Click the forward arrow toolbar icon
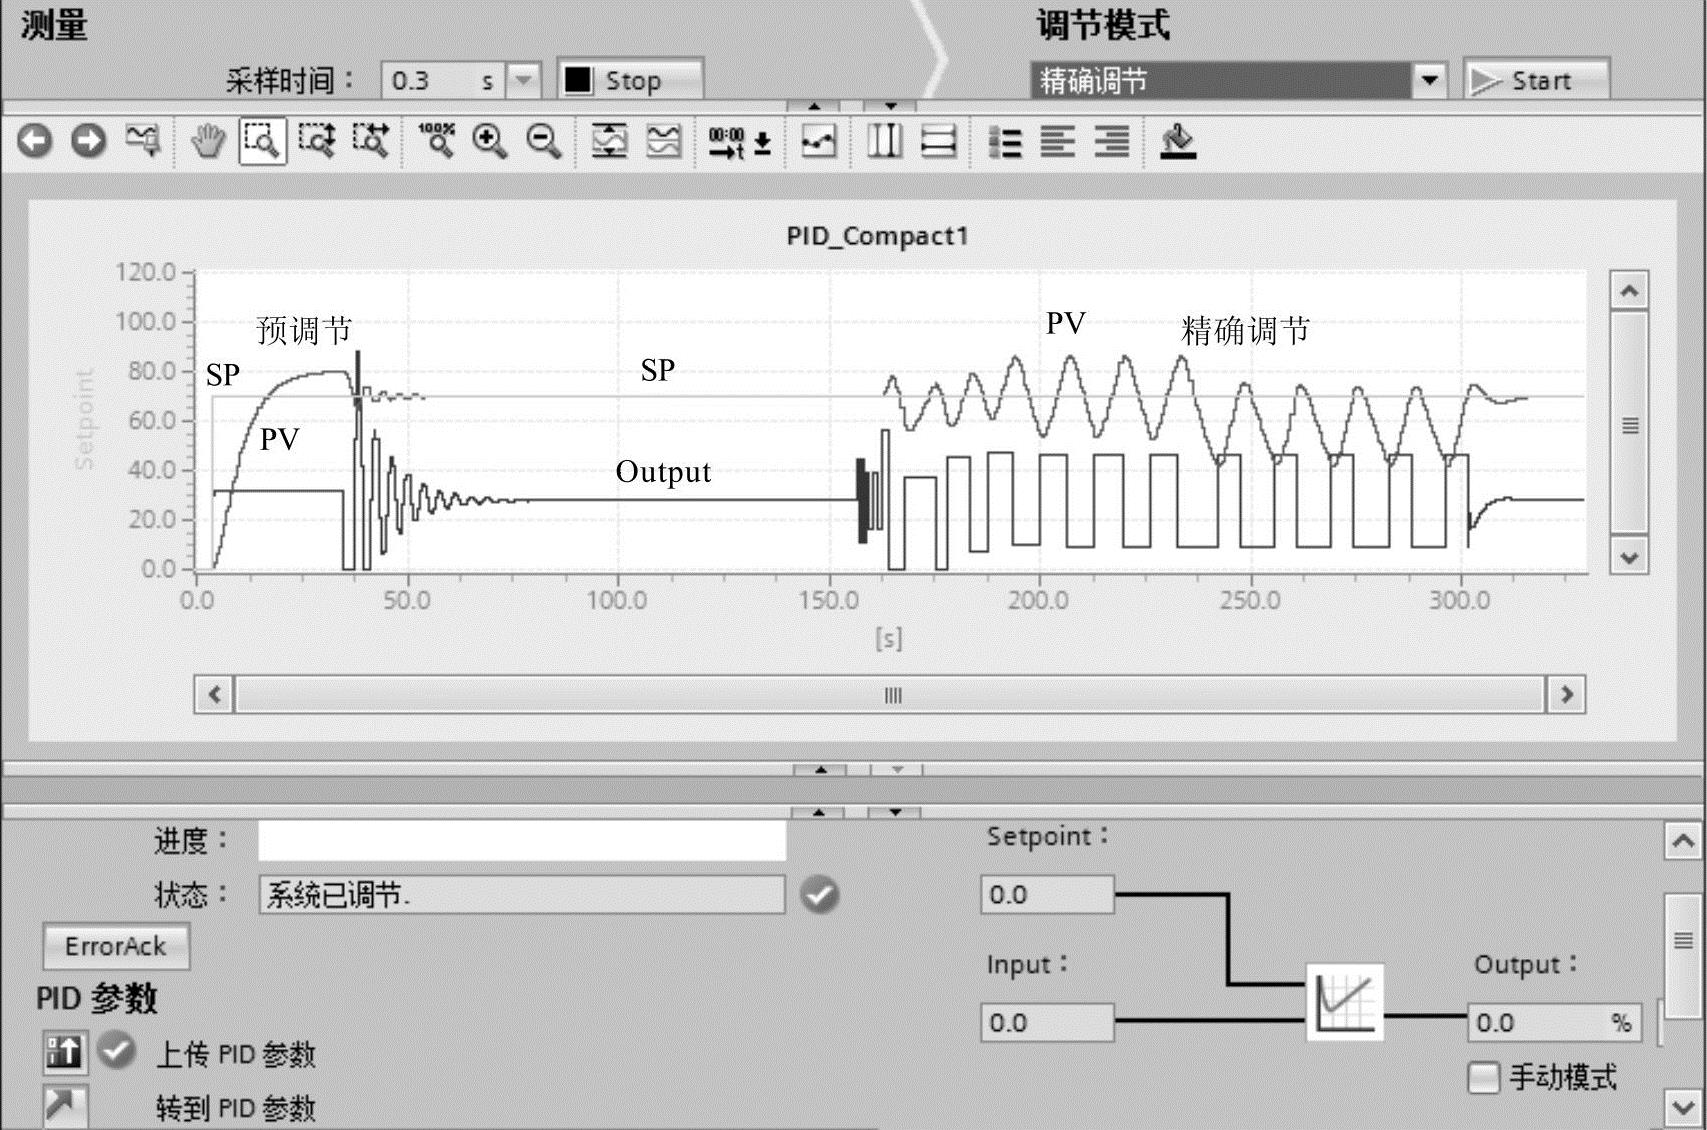1707x1130 pixels. (x=89, y=141)
